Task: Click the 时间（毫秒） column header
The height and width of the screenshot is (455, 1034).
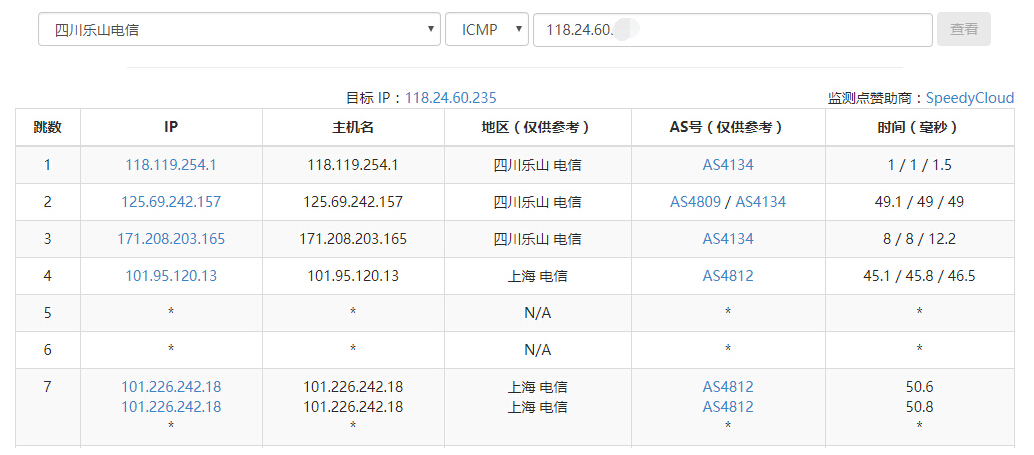Action: (918, 128)
